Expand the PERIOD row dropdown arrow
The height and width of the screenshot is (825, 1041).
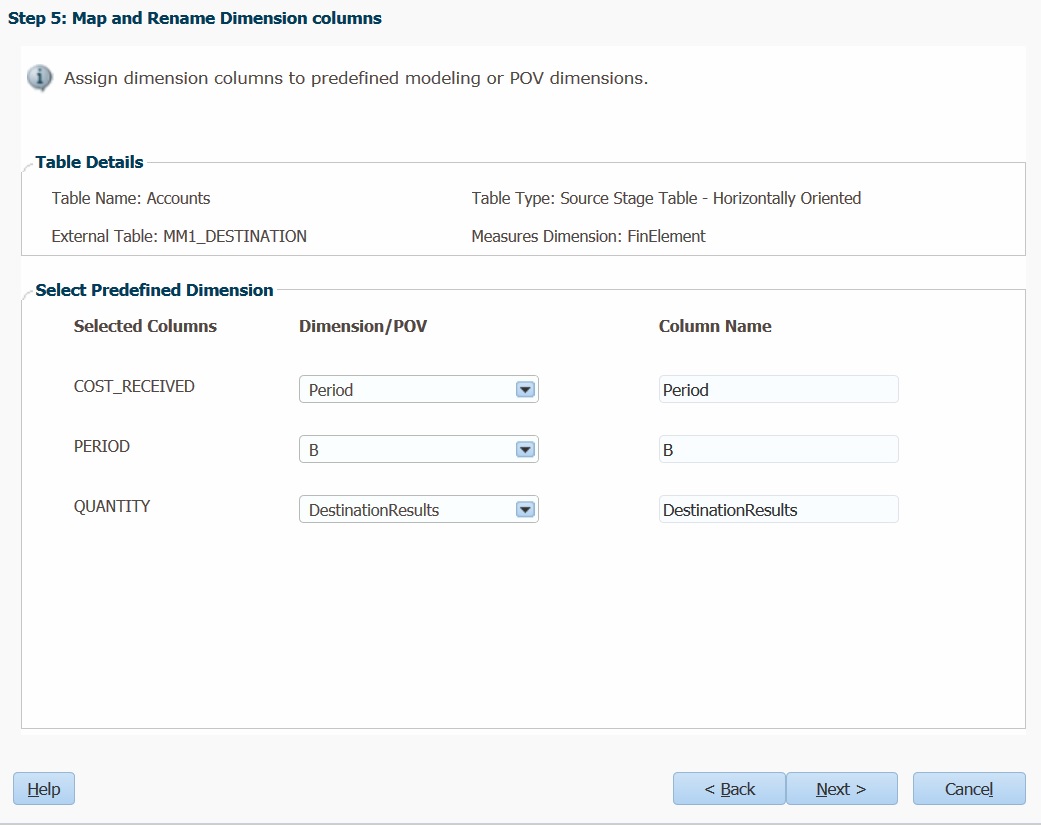[525, 450]
